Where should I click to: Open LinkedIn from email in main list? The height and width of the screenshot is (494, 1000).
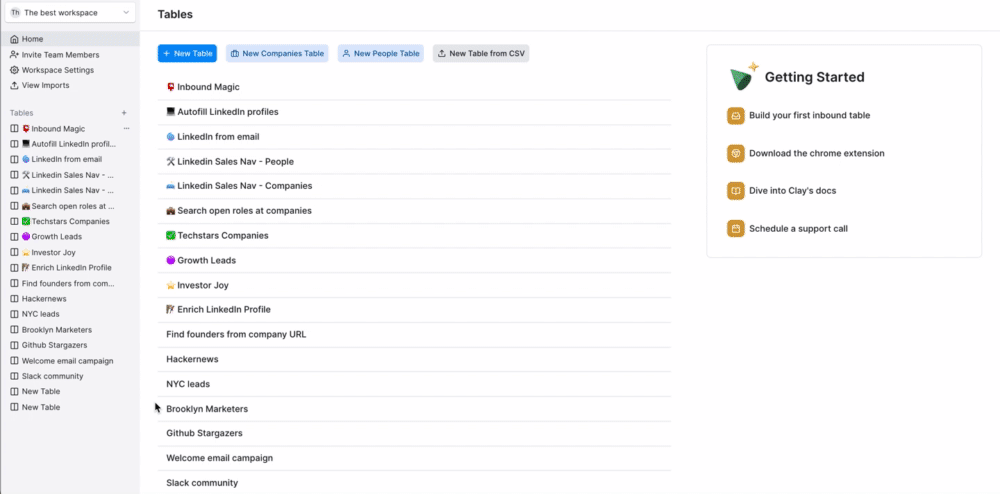(x=415, y=137)
